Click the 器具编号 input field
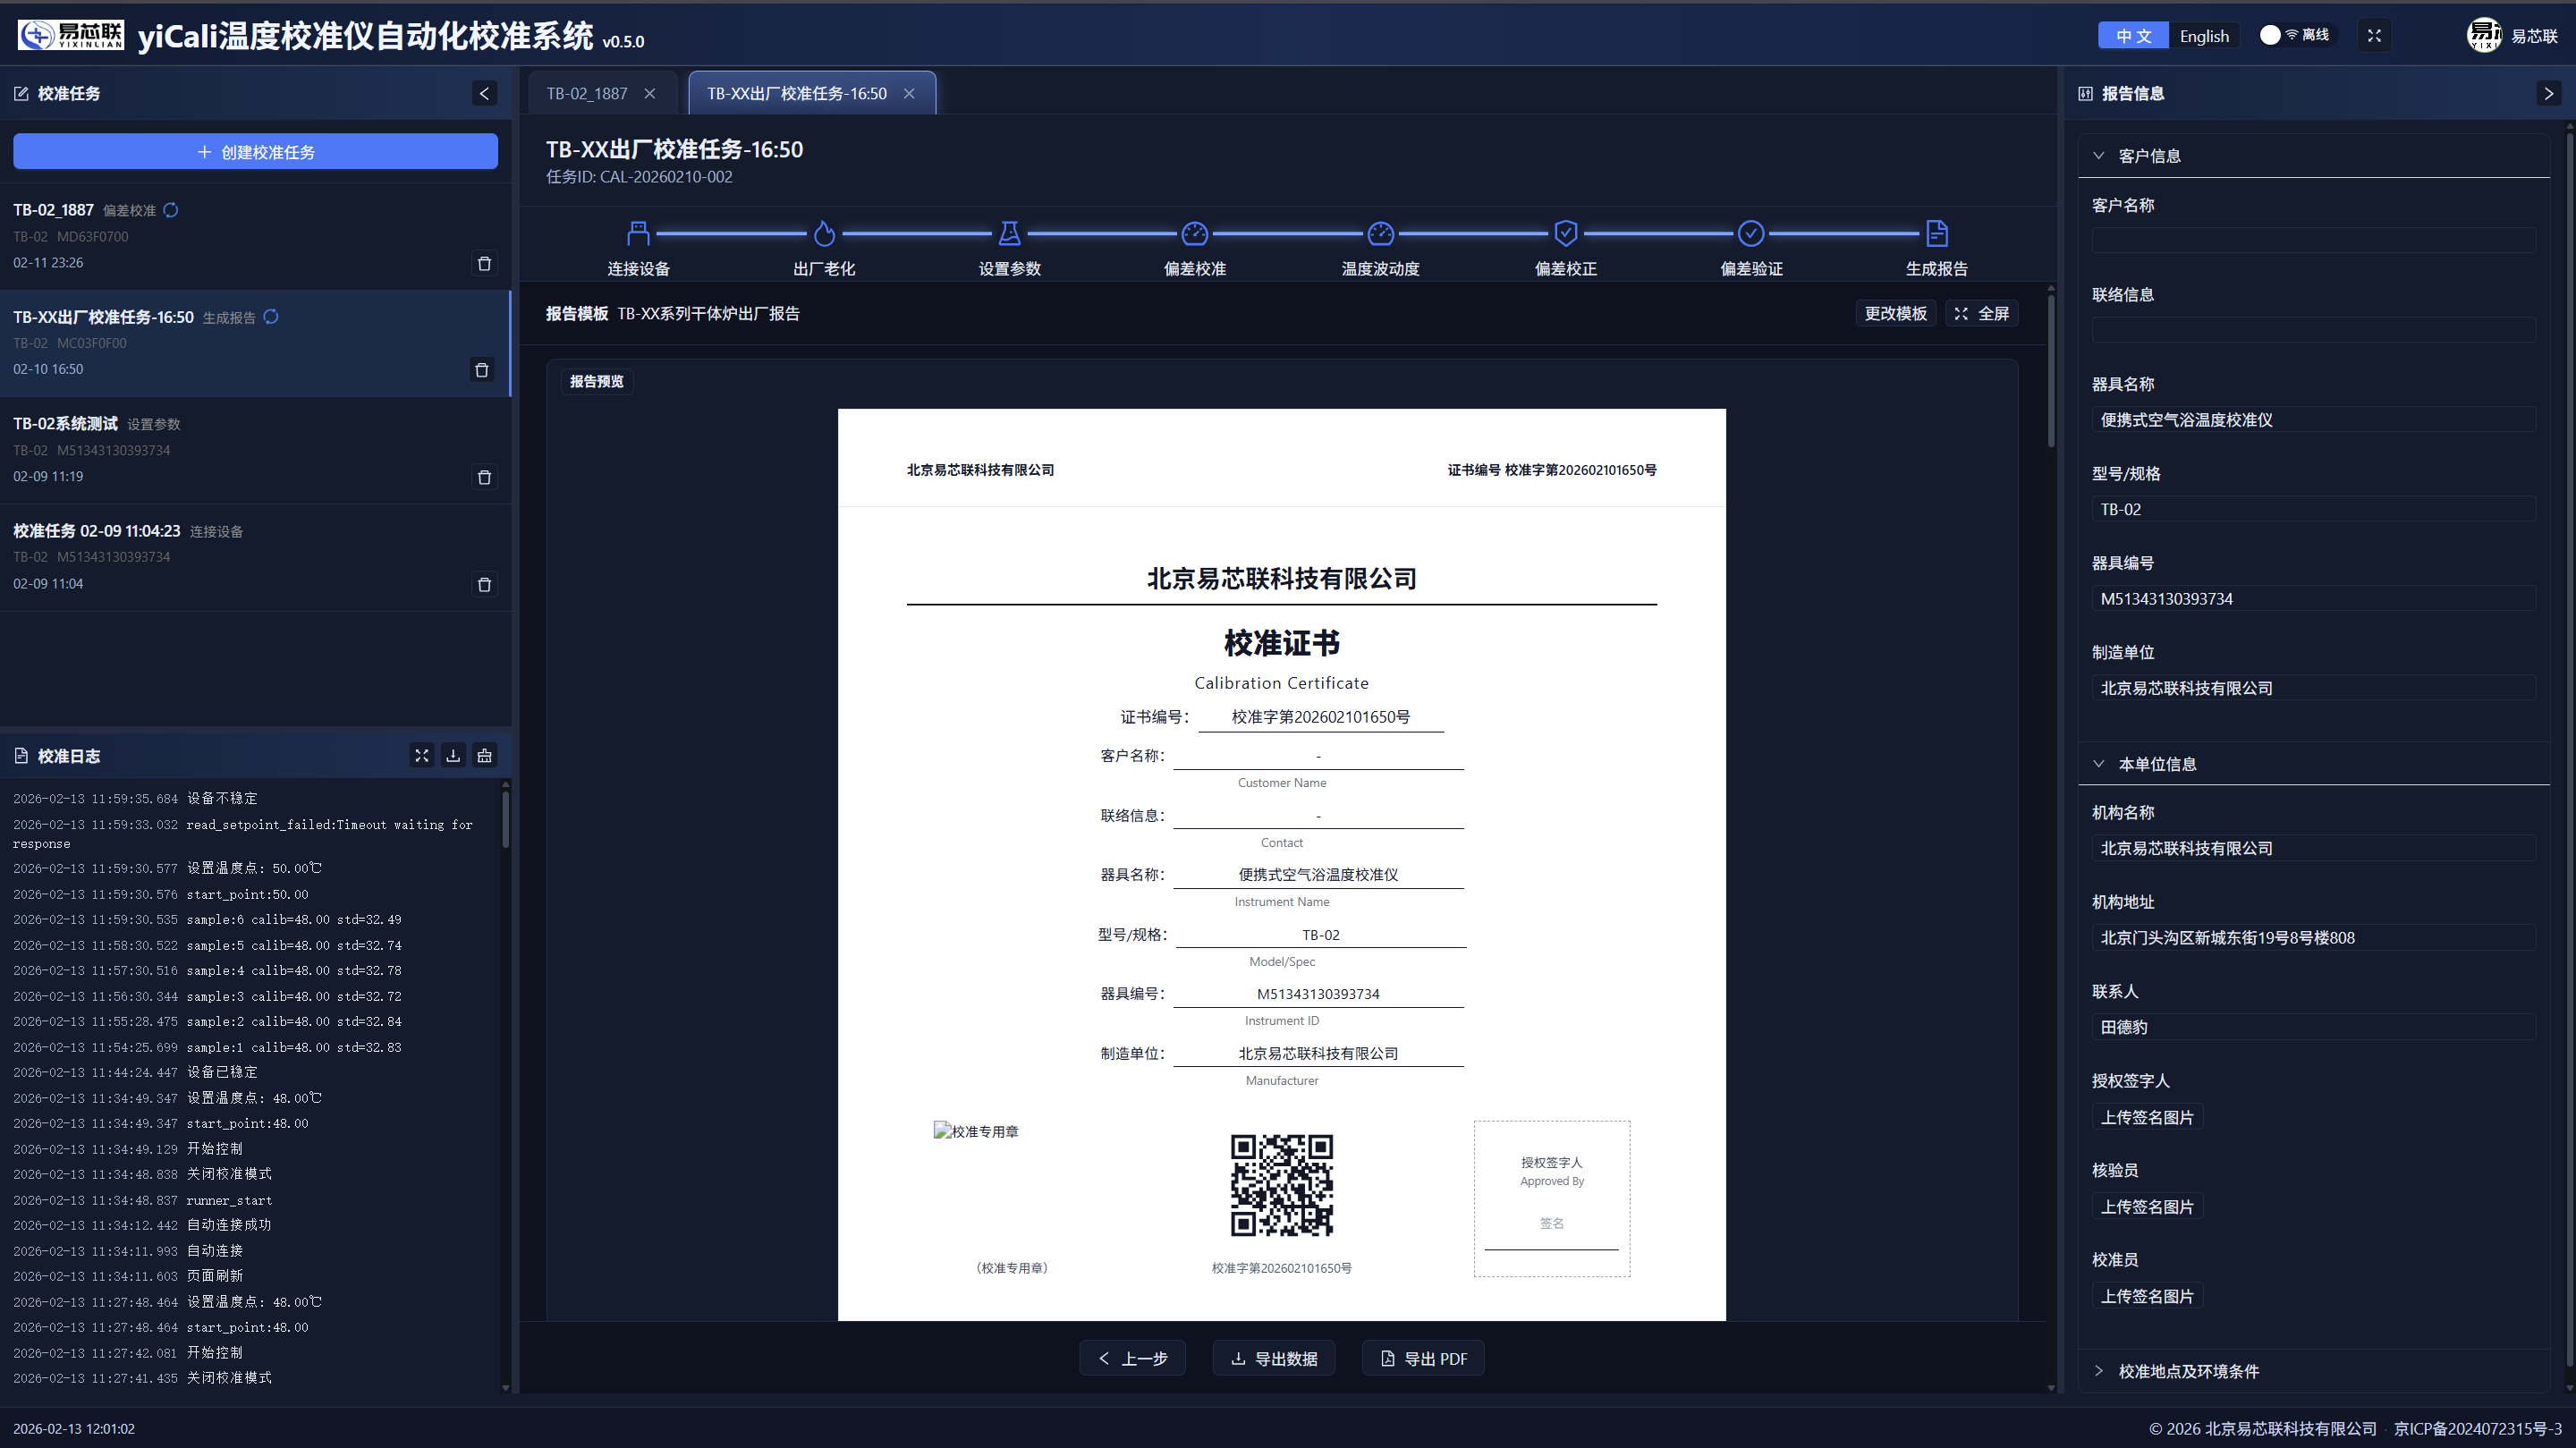The width and height of the screenshot is (2576, 1448). pos(2314,598)
